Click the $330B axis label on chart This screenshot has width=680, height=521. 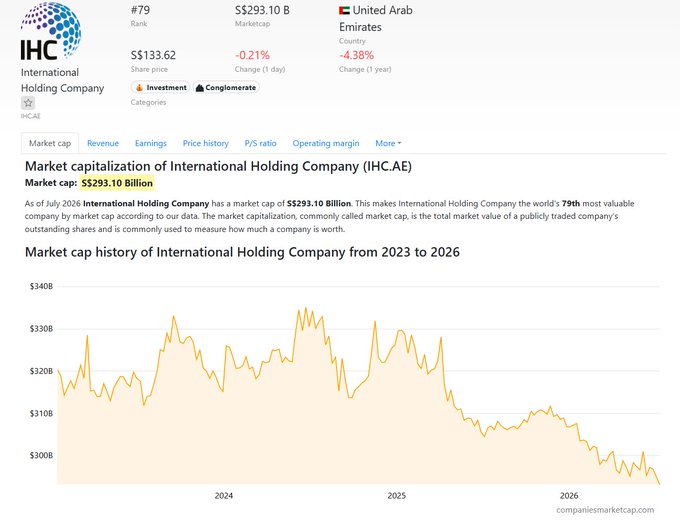[x=41, y=329]
